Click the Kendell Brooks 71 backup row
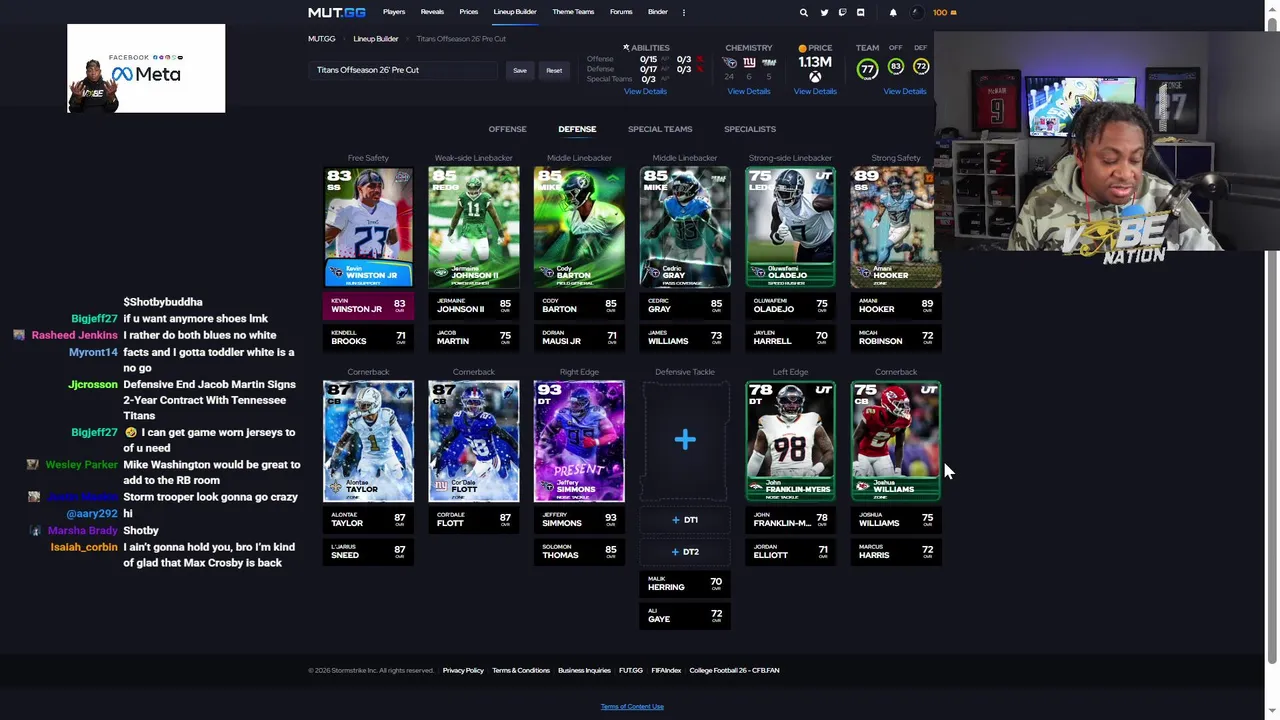This screenshot has height=720, width=1280. pyautogui.click(x=368, y=337)
